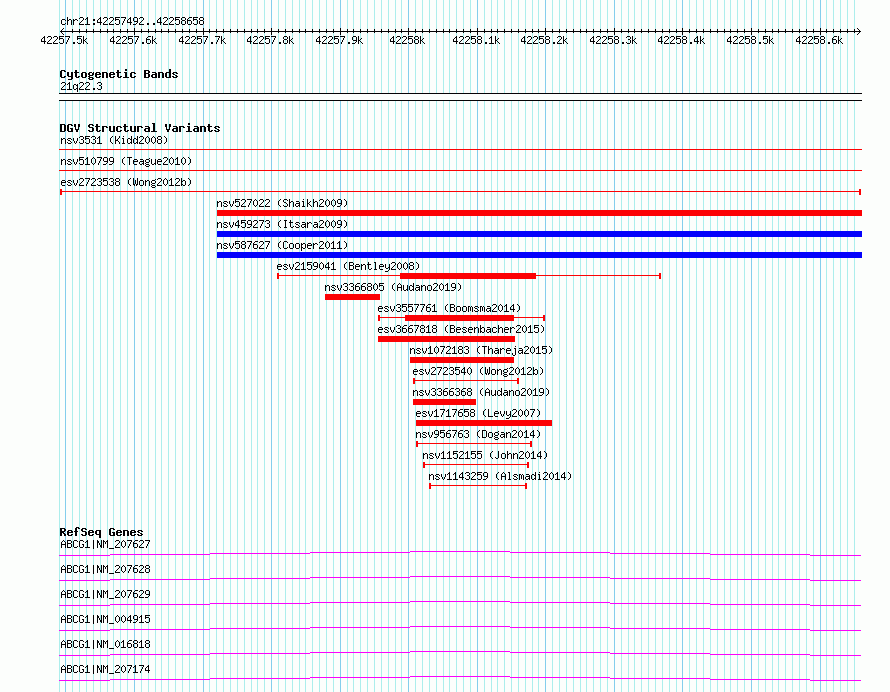
Task: Open gene ABCG1|NM_207627 label
Action: pyautogui.click(x=105, y=544)
